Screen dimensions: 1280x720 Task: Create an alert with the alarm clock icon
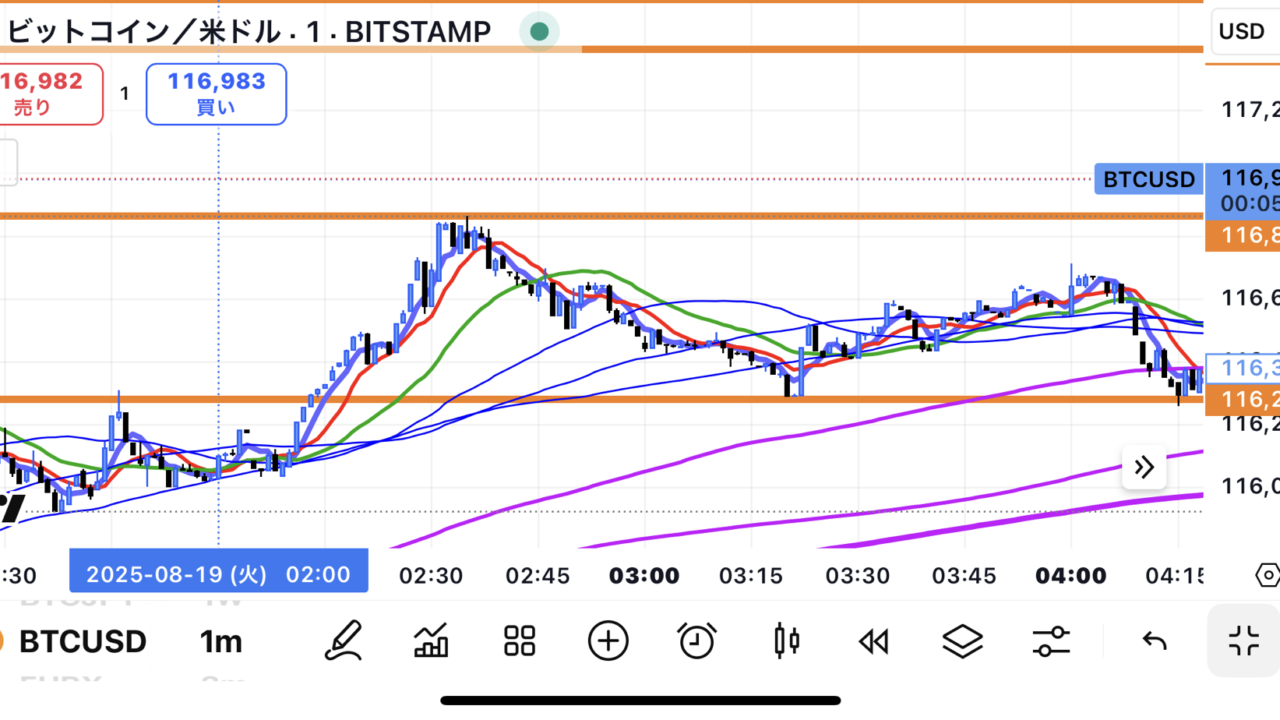click(x=696, y=641)
